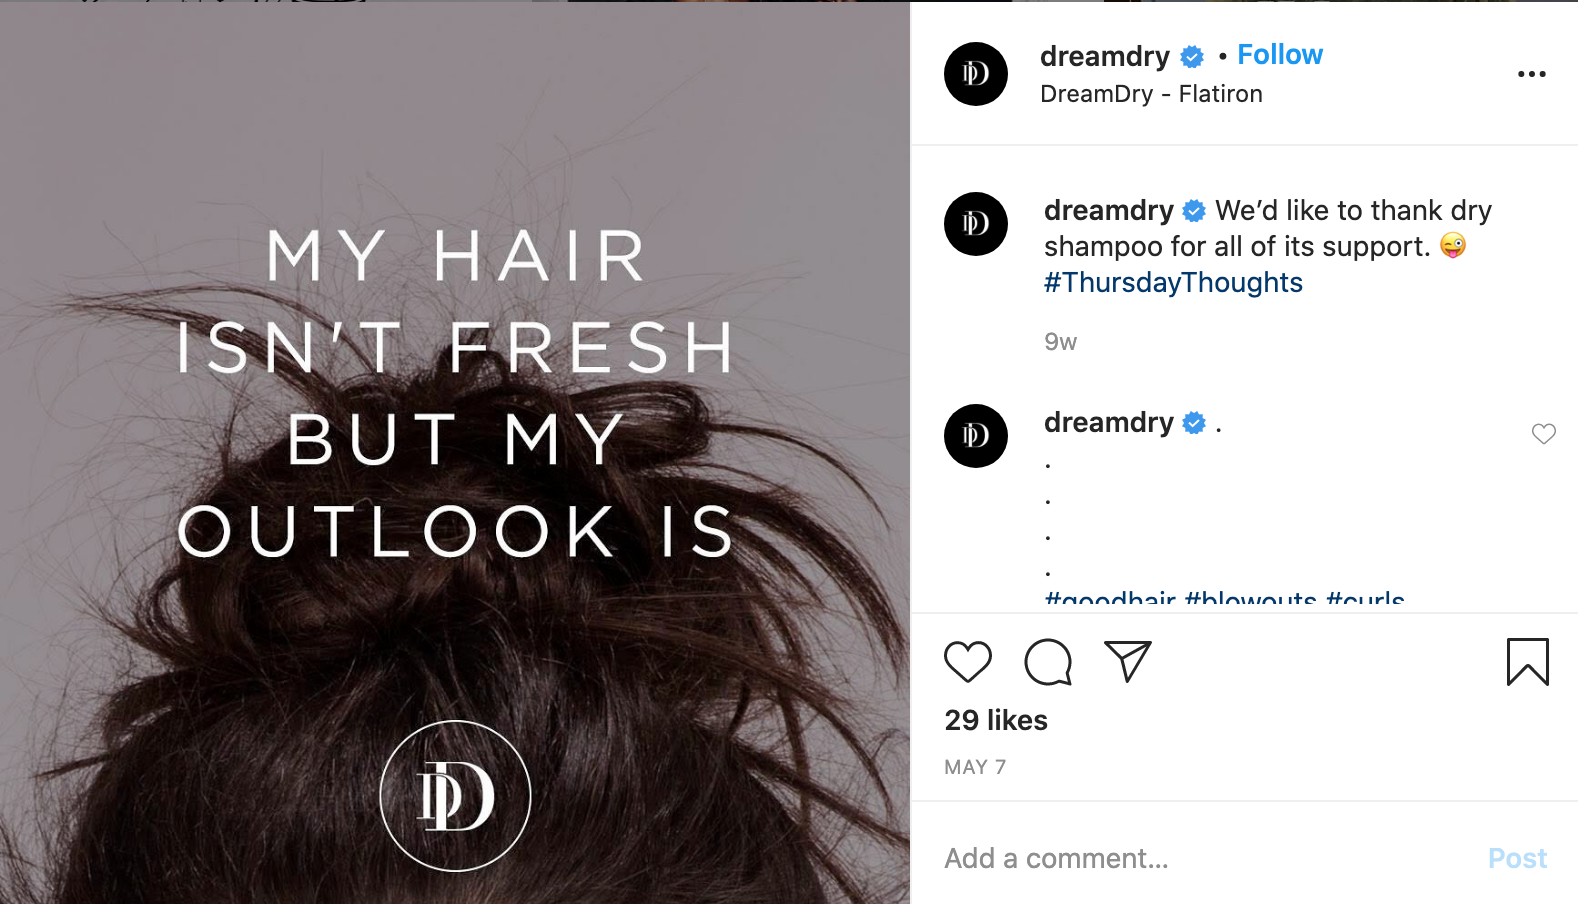Save the post with the bookmark icon
The image size is (1578, 904).
pyautogui.click(x=1527, y=662)
